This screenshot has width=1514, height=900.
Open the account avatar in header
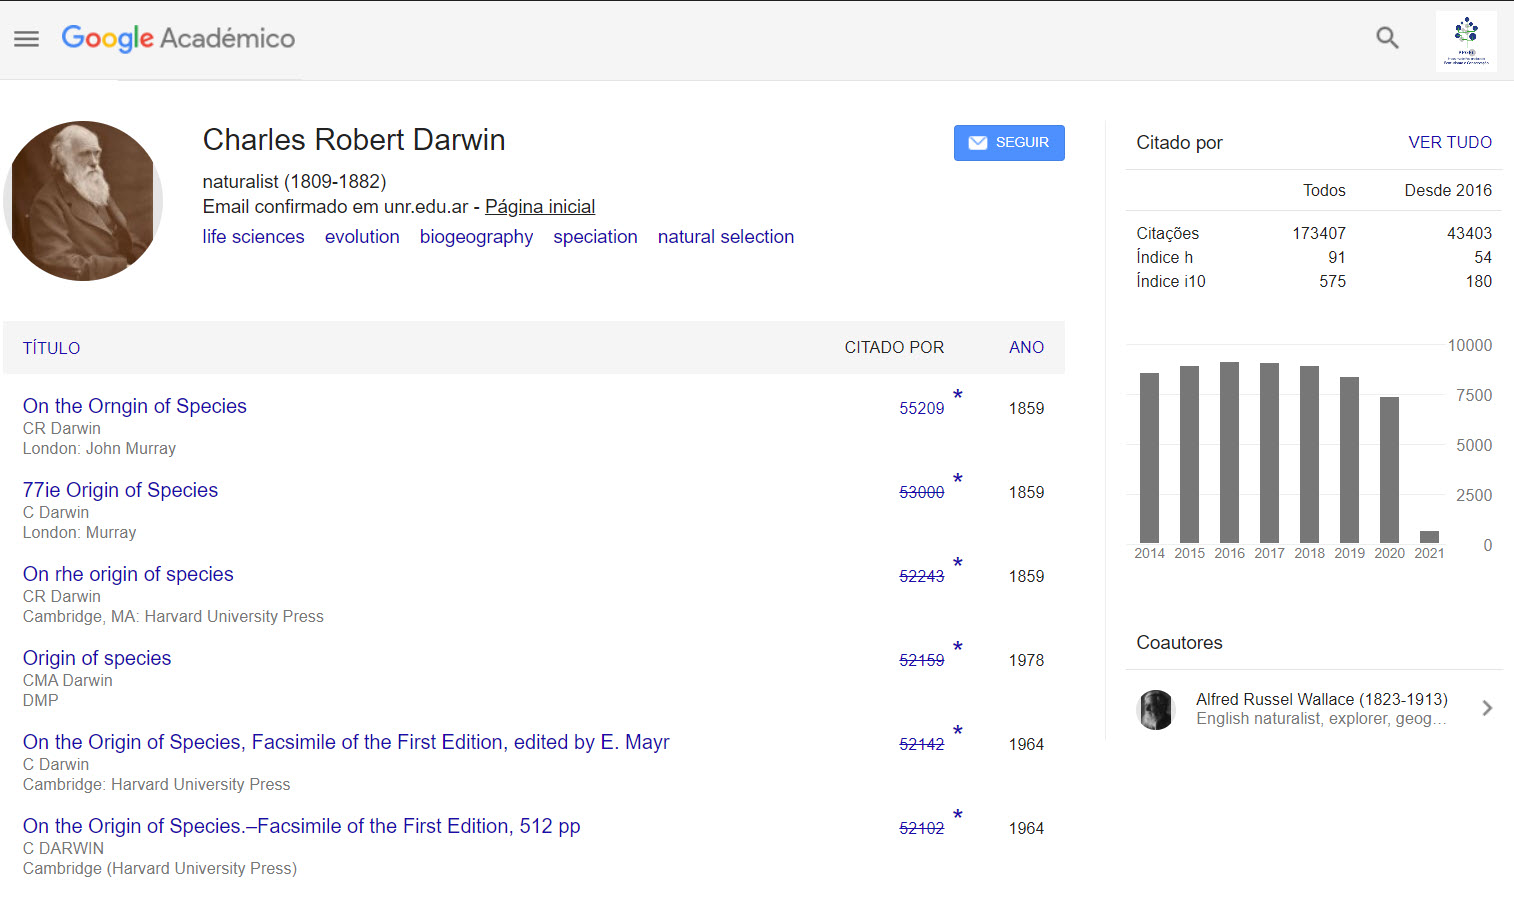click(1466, 41)
